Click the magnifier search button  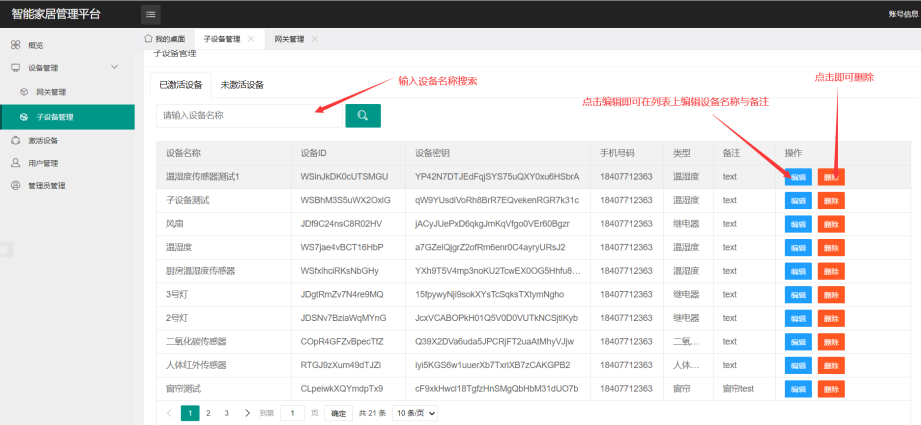point(363,116)
